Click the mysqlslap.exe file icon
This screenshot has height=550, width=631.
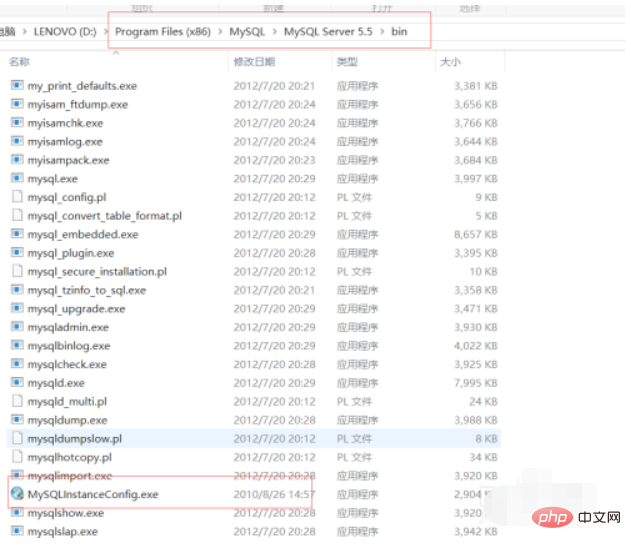pos(17,531)
